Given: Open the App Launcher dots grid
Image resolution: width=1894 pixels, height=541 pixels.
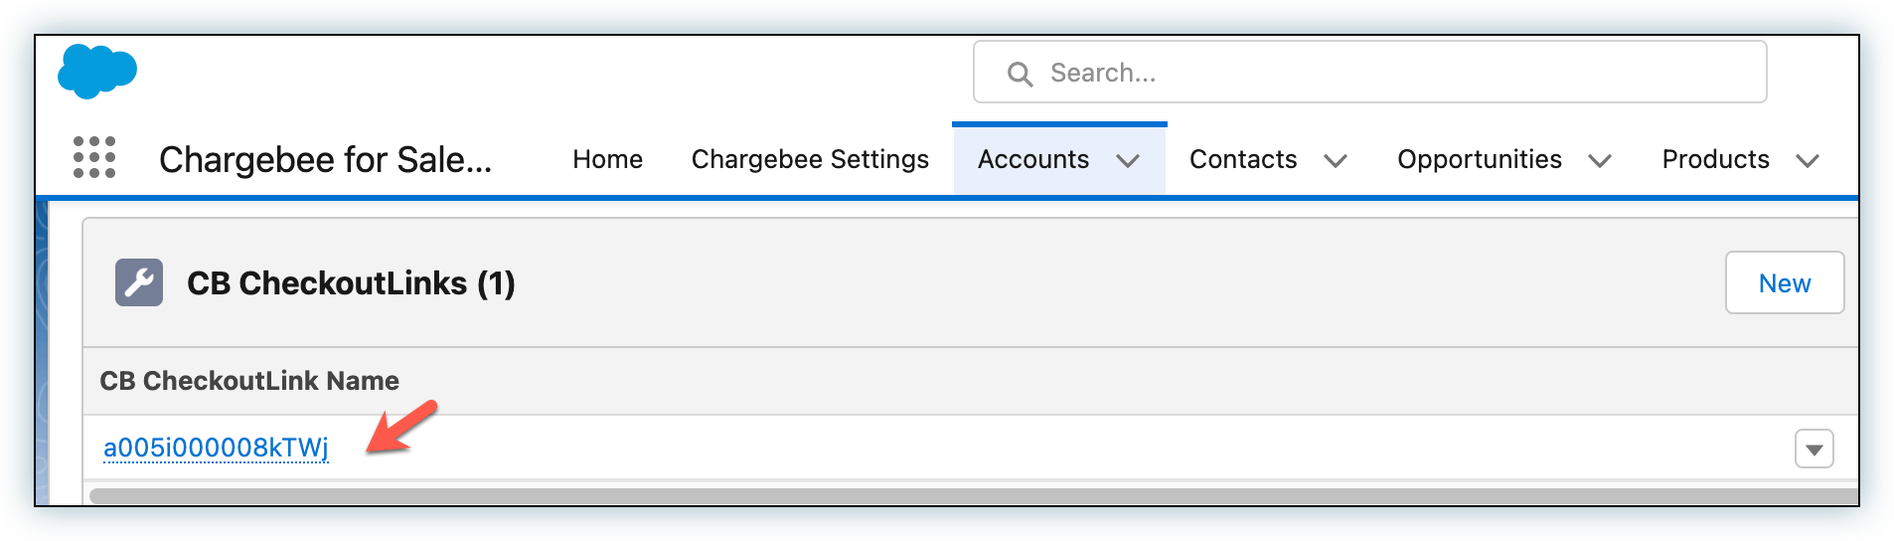Looking at the screenshot, I should tap(95, 158).
